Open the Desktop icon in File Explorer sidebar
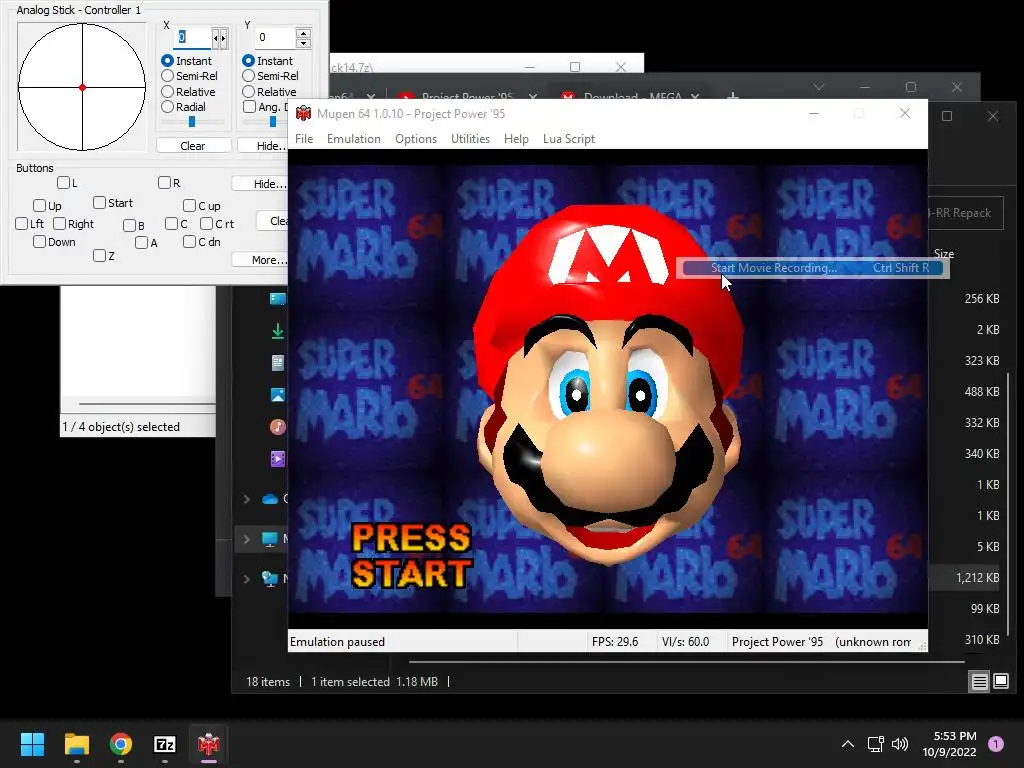 tap(278, 299)
